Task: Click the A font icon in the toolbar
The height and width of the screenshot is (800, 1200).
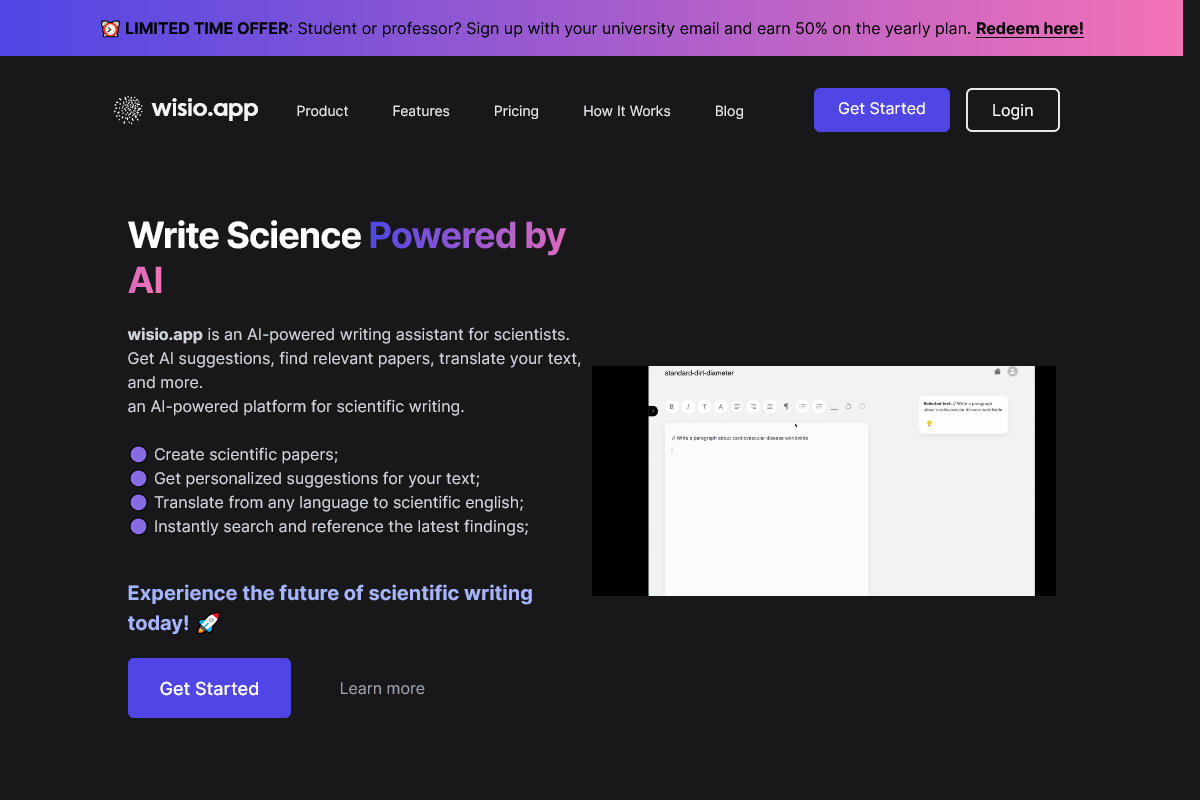Action: tap(721, 406)
